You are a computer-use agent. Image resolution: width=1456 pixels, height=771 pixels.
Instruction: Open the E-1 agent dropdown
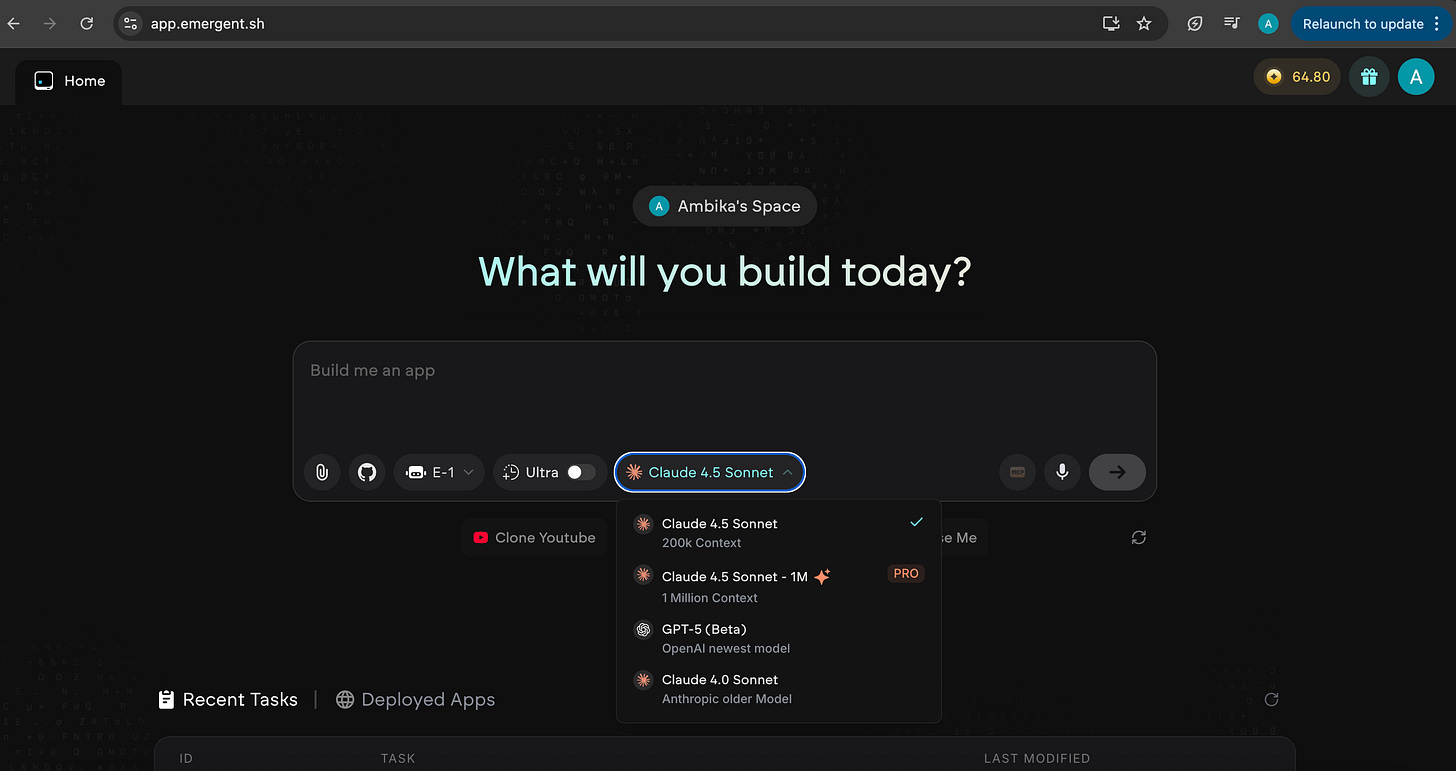[x=440, y=472]
